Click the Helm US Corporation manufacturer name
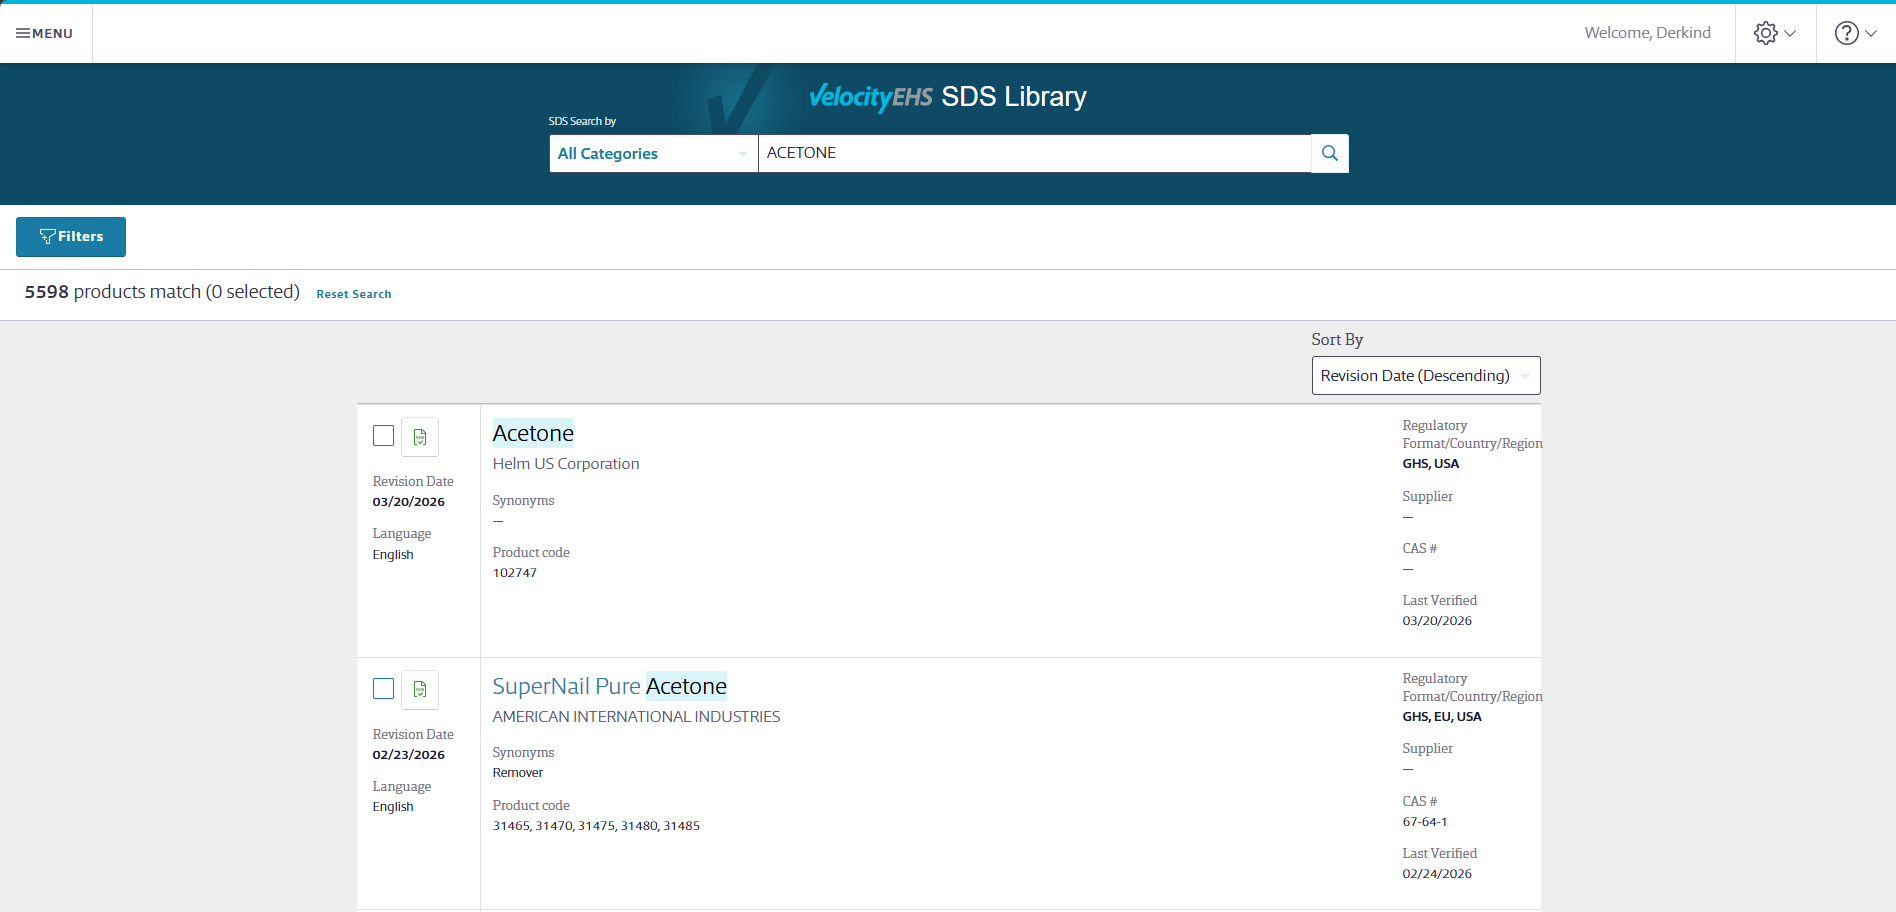The image size is (1896, 912). coord(566,464)
